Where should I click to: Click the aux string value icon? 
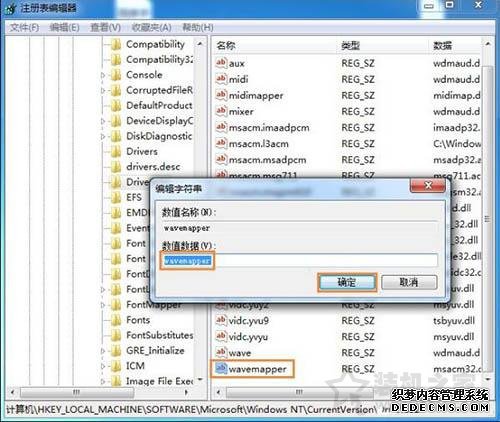tap(221, 63)
